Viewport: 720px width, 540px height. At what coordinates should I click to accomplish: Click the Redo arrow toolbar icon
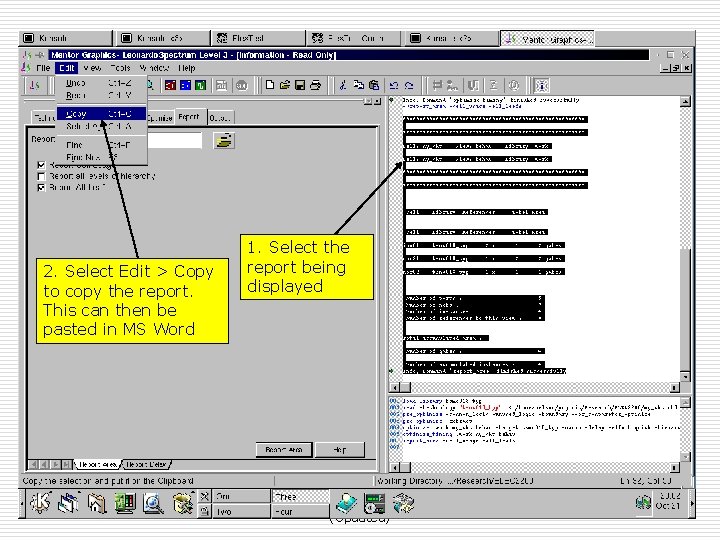coord(409,85)
